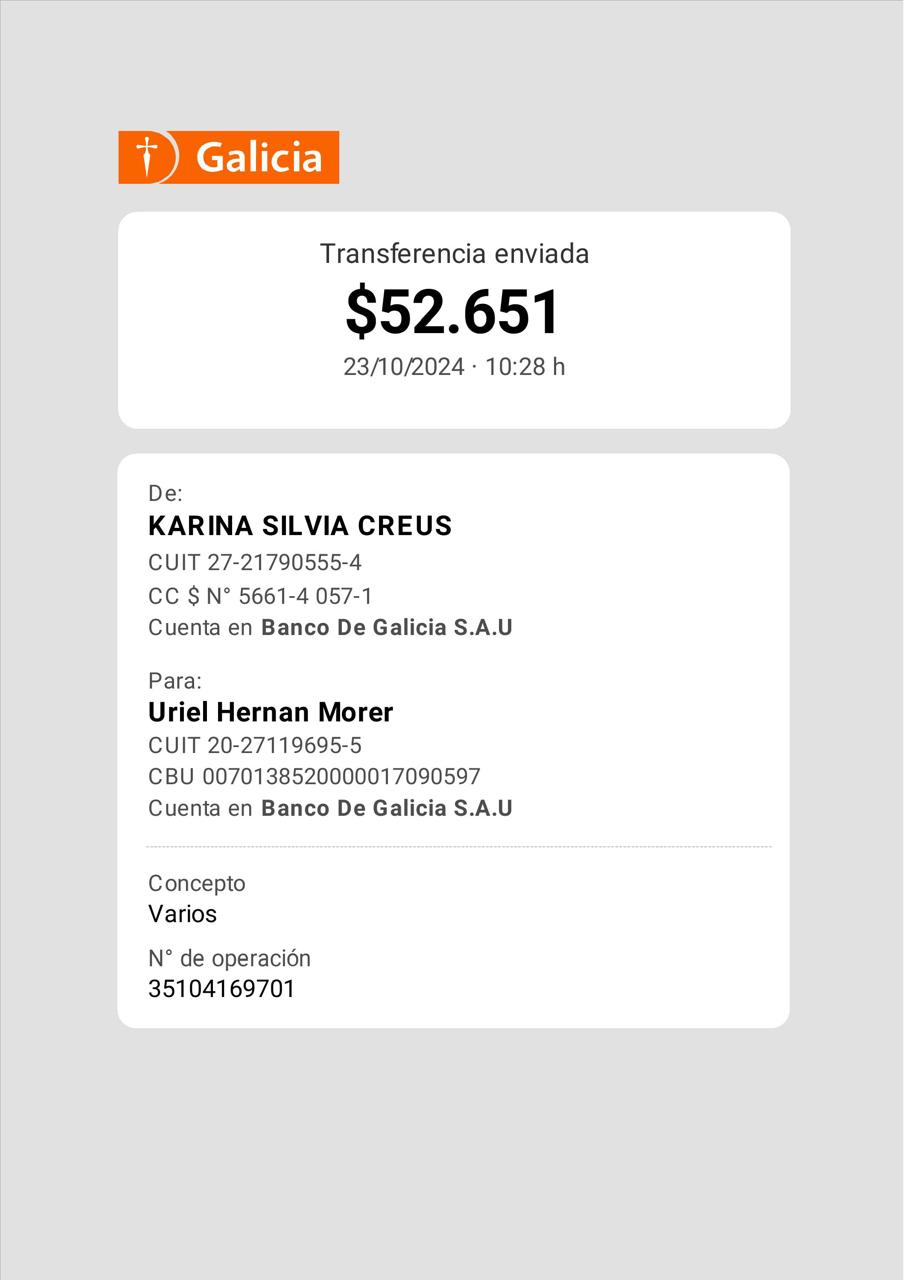Click the recipient's Banco De Galicia S.A.U text

387,808
